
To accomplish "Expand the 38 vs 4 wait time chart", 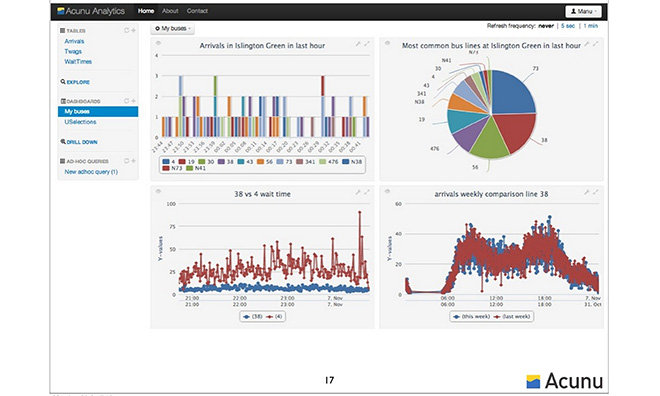I will pos(367,192).
